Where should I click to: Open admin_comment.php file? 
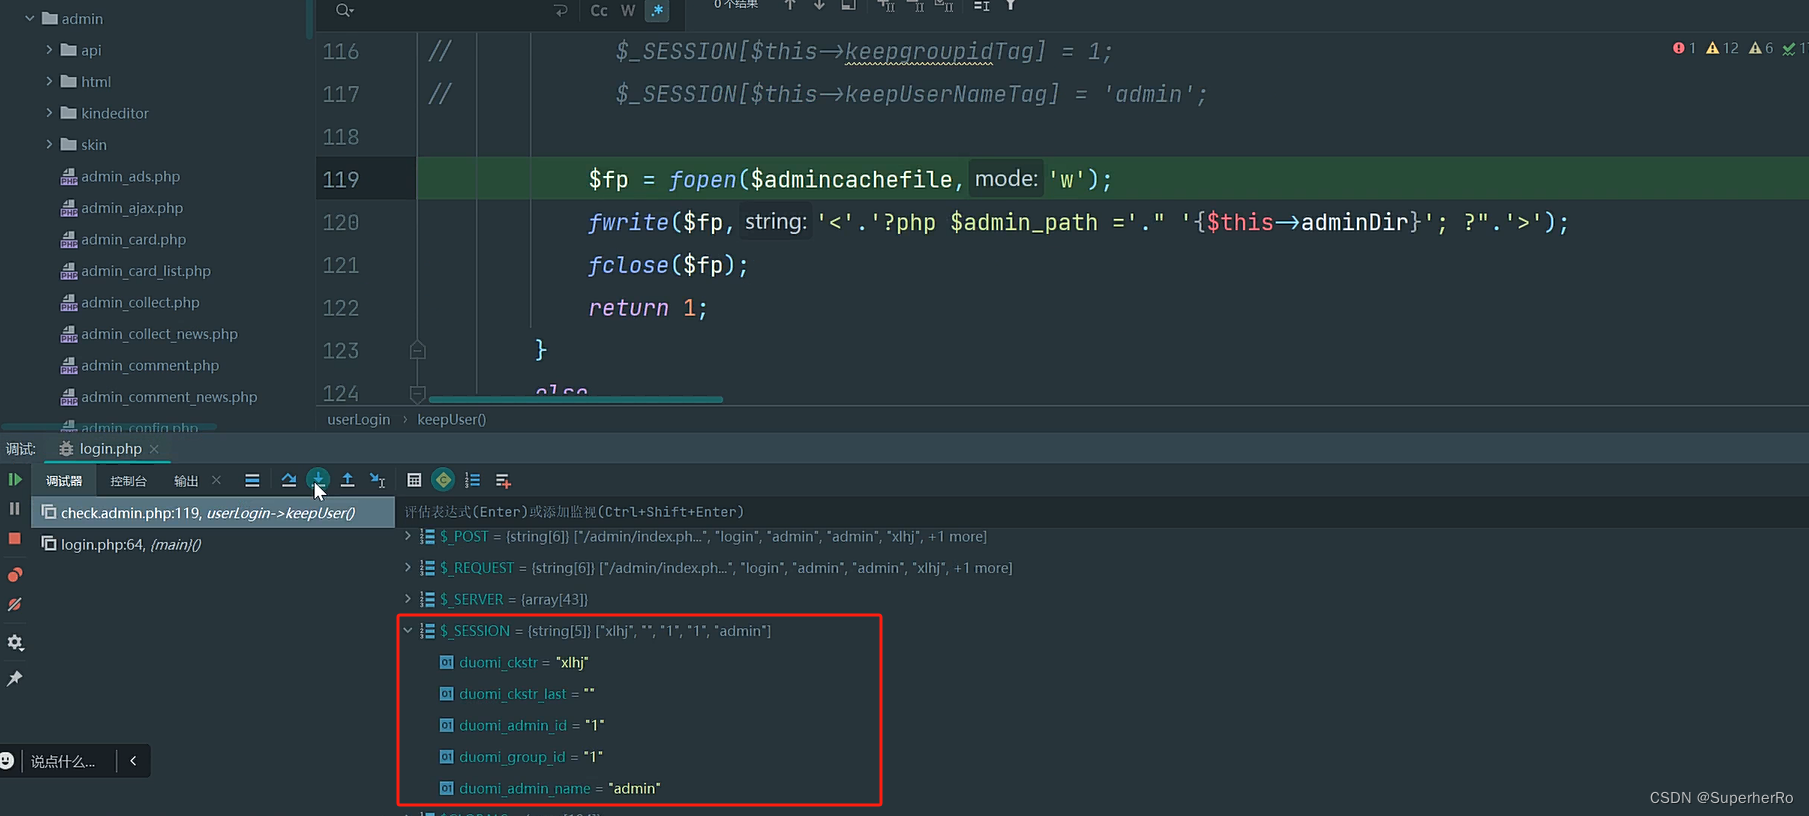150,365
